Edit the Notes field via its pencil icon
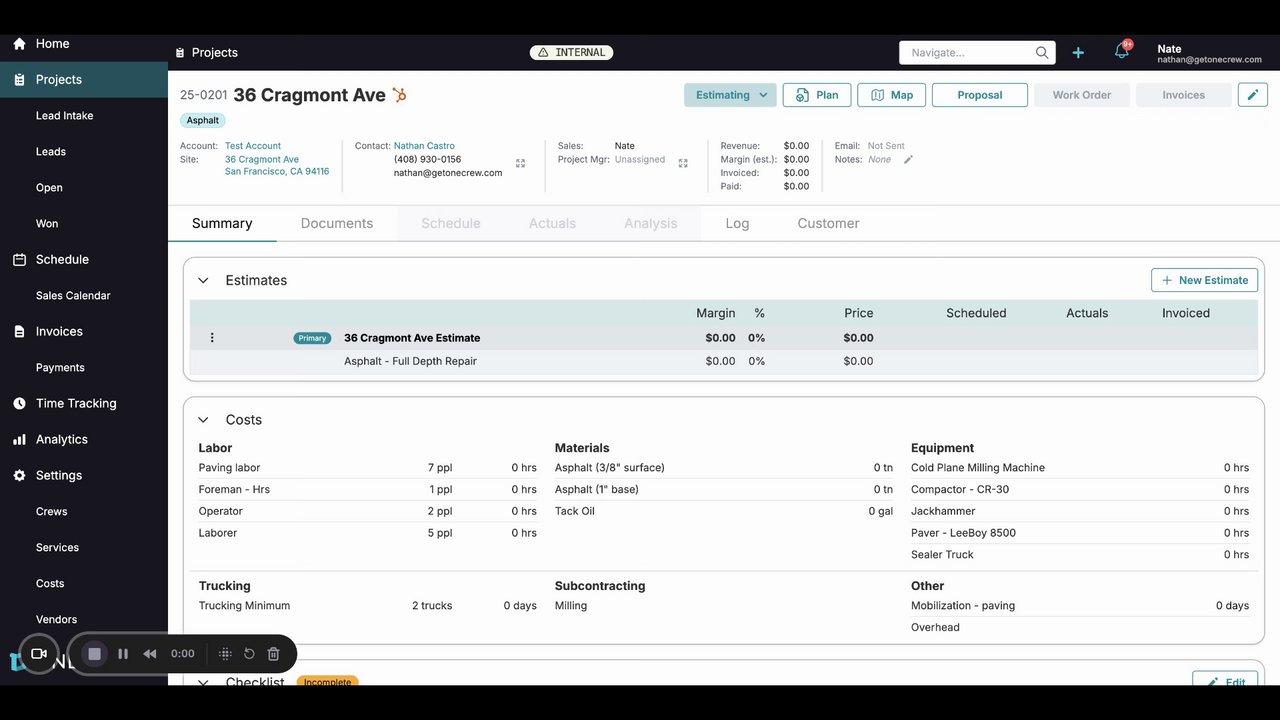The image size is (1280, 720). coord(908,160)
